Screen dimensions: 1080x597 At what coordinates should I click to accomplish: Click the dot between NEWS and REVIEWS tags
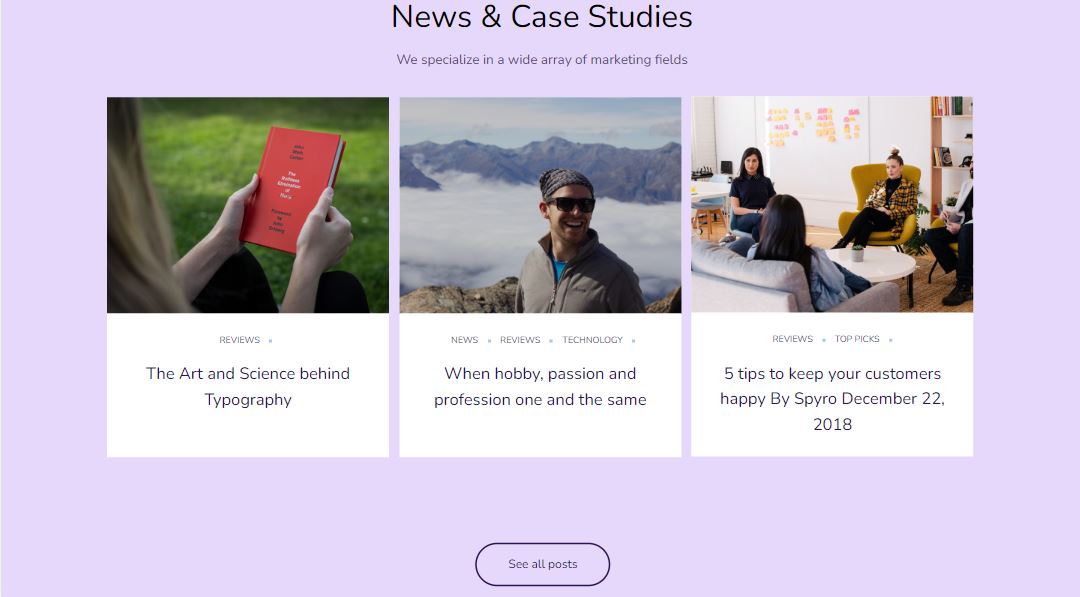(x=490, y=341)
